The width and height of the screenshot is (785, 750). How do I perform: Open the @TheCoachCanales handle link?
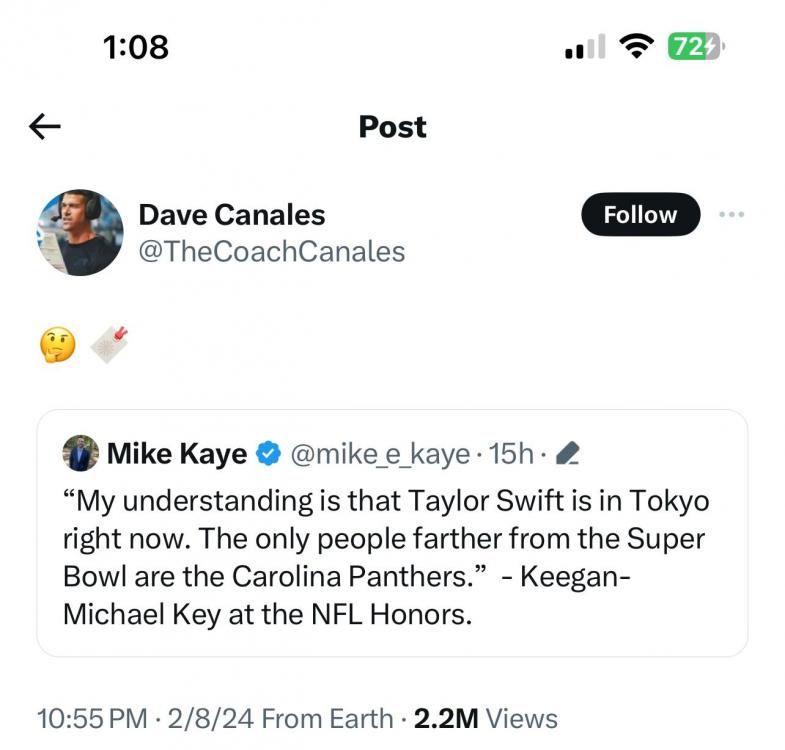click(271, 251)
